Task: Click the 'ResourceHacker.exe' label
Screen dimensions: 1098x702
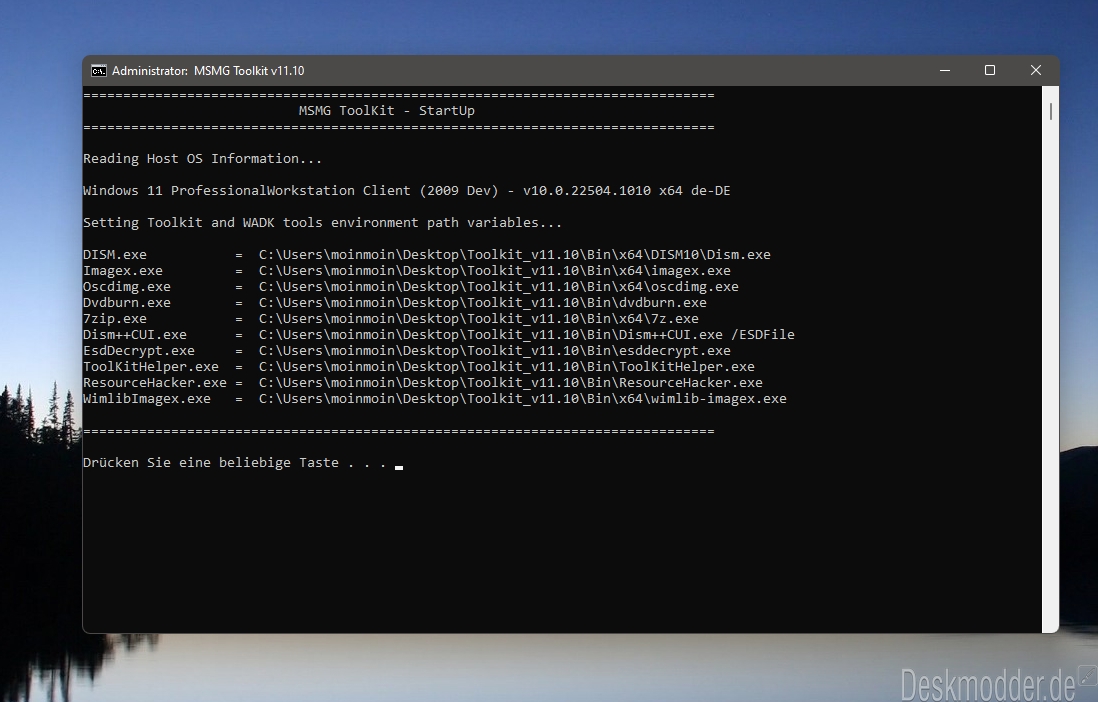Action: click(x=155, y=383)
